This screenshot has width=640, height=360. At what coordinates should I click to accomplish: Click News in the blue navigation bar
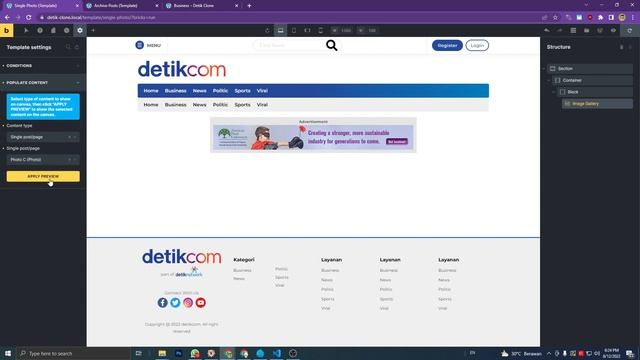(200, 91)
